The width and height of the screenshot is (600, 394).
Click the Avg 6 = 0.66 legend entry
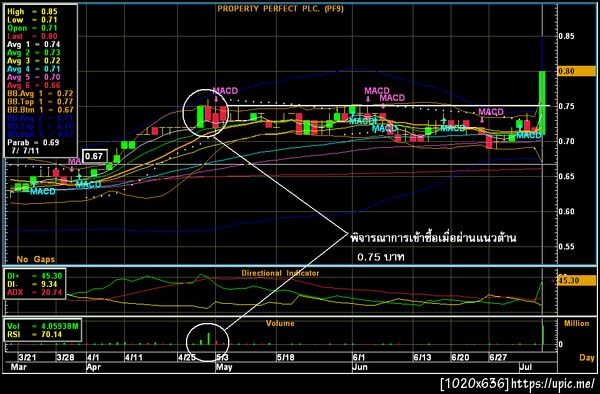click(x=34, y=85)
